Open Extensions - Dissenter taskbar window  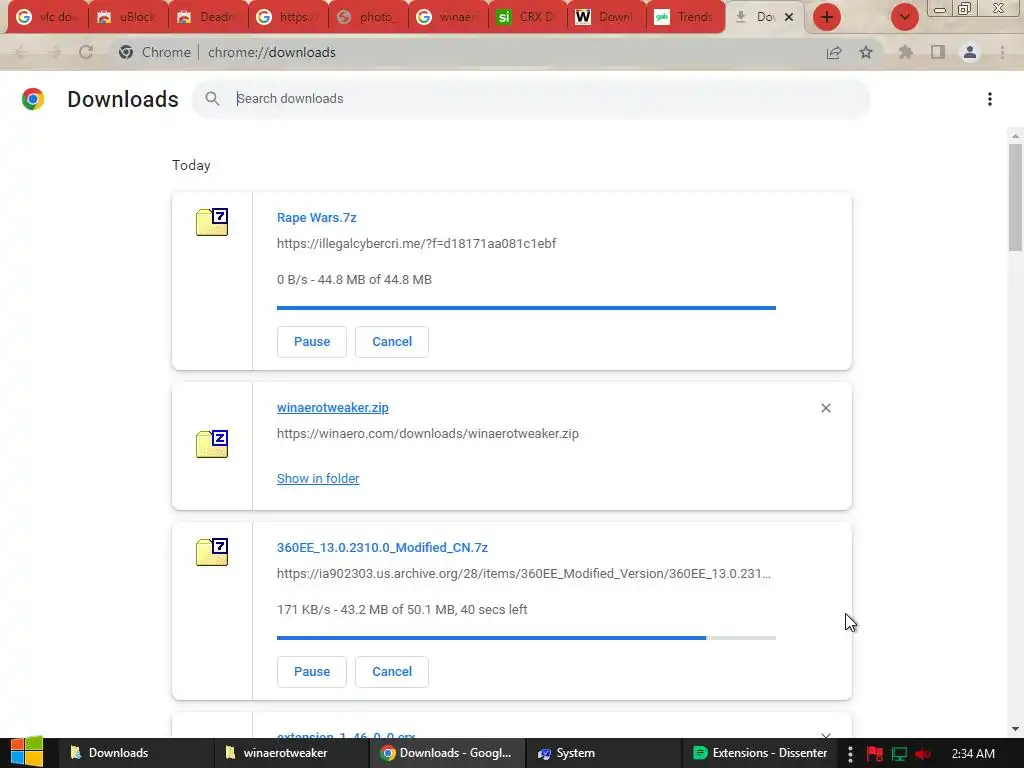pyautogui.click(x=760, y=753)
